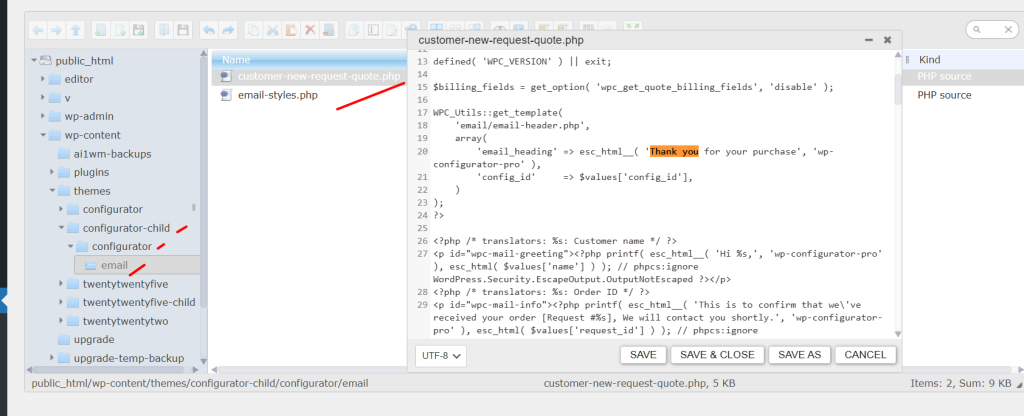Viewport: 1024px width, 416px height.
Task: Collapse the public_html tree root
Action: click(x=34, y=61)
